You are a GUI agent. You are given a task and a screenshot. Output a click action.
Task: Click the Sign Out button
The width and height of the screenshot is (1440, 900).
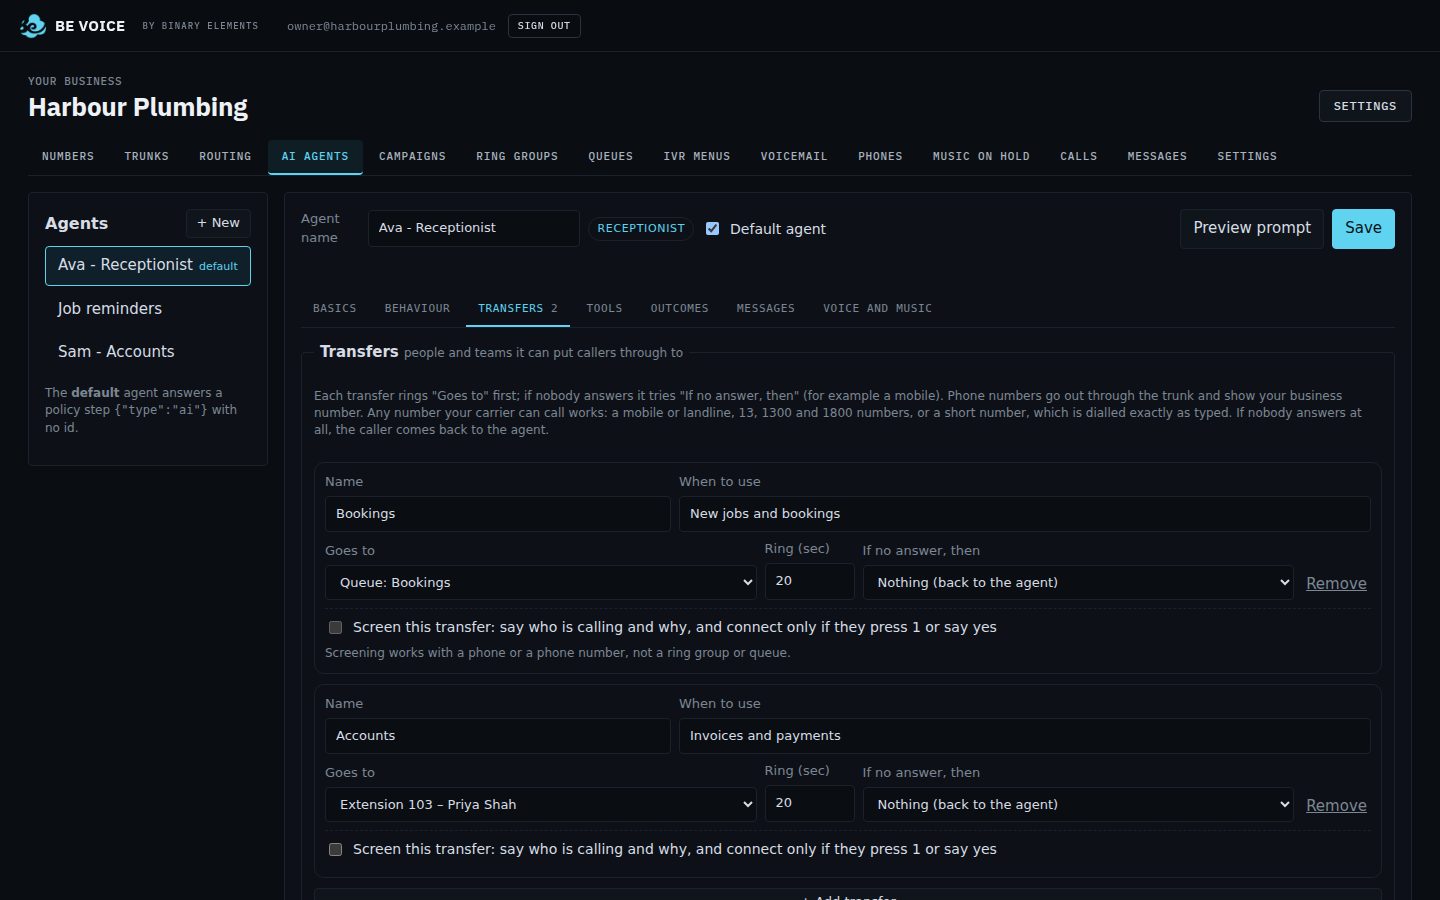coord(544,26)
